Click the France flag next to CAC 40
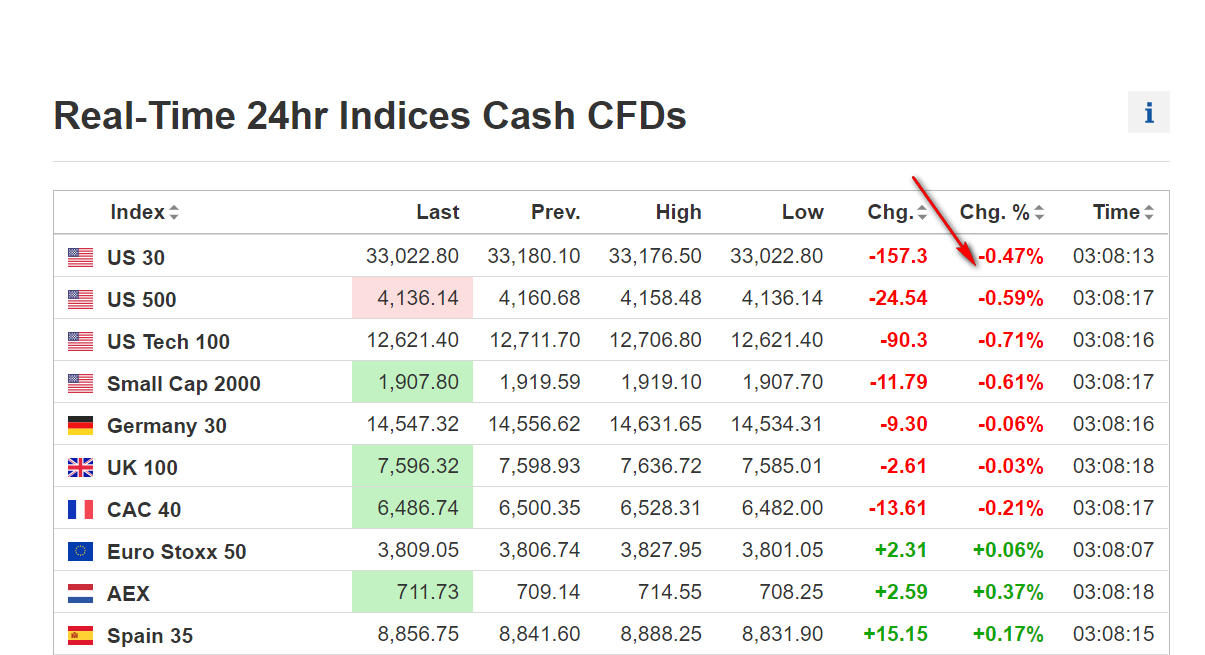This screenshot has height=655, width=1205. tap(81, 510)
